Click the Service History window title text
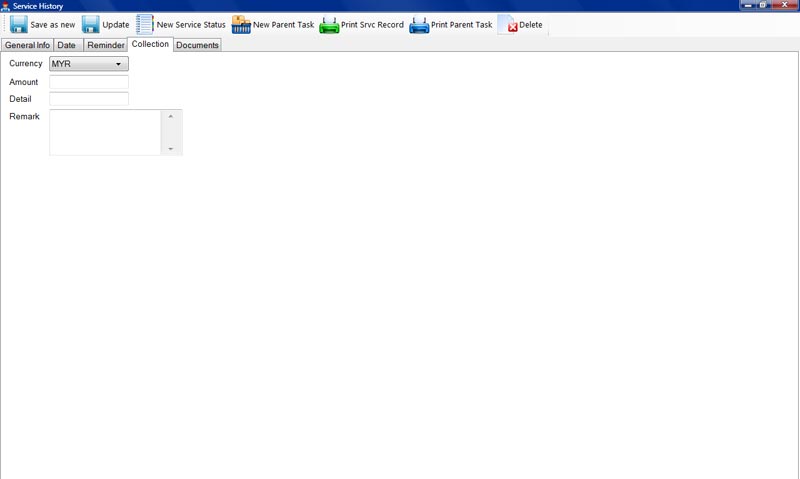 38,6
